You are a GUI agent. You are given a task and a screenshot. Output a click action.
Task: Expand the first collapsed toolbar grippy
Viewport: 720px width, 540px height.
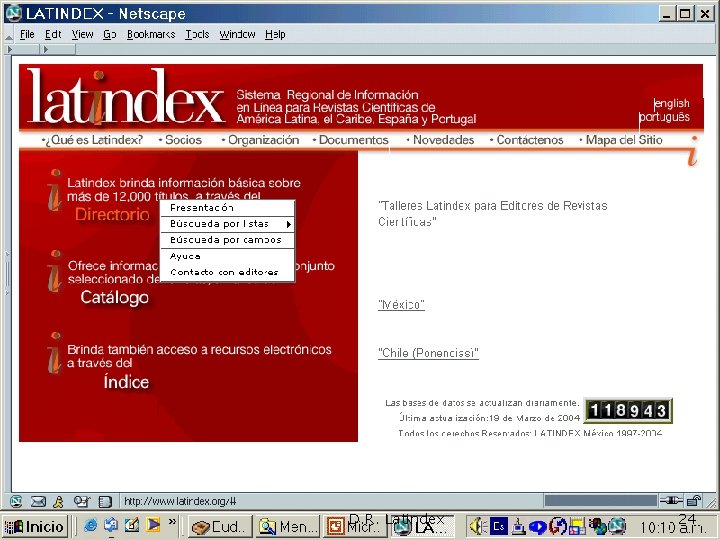(10, 49)
